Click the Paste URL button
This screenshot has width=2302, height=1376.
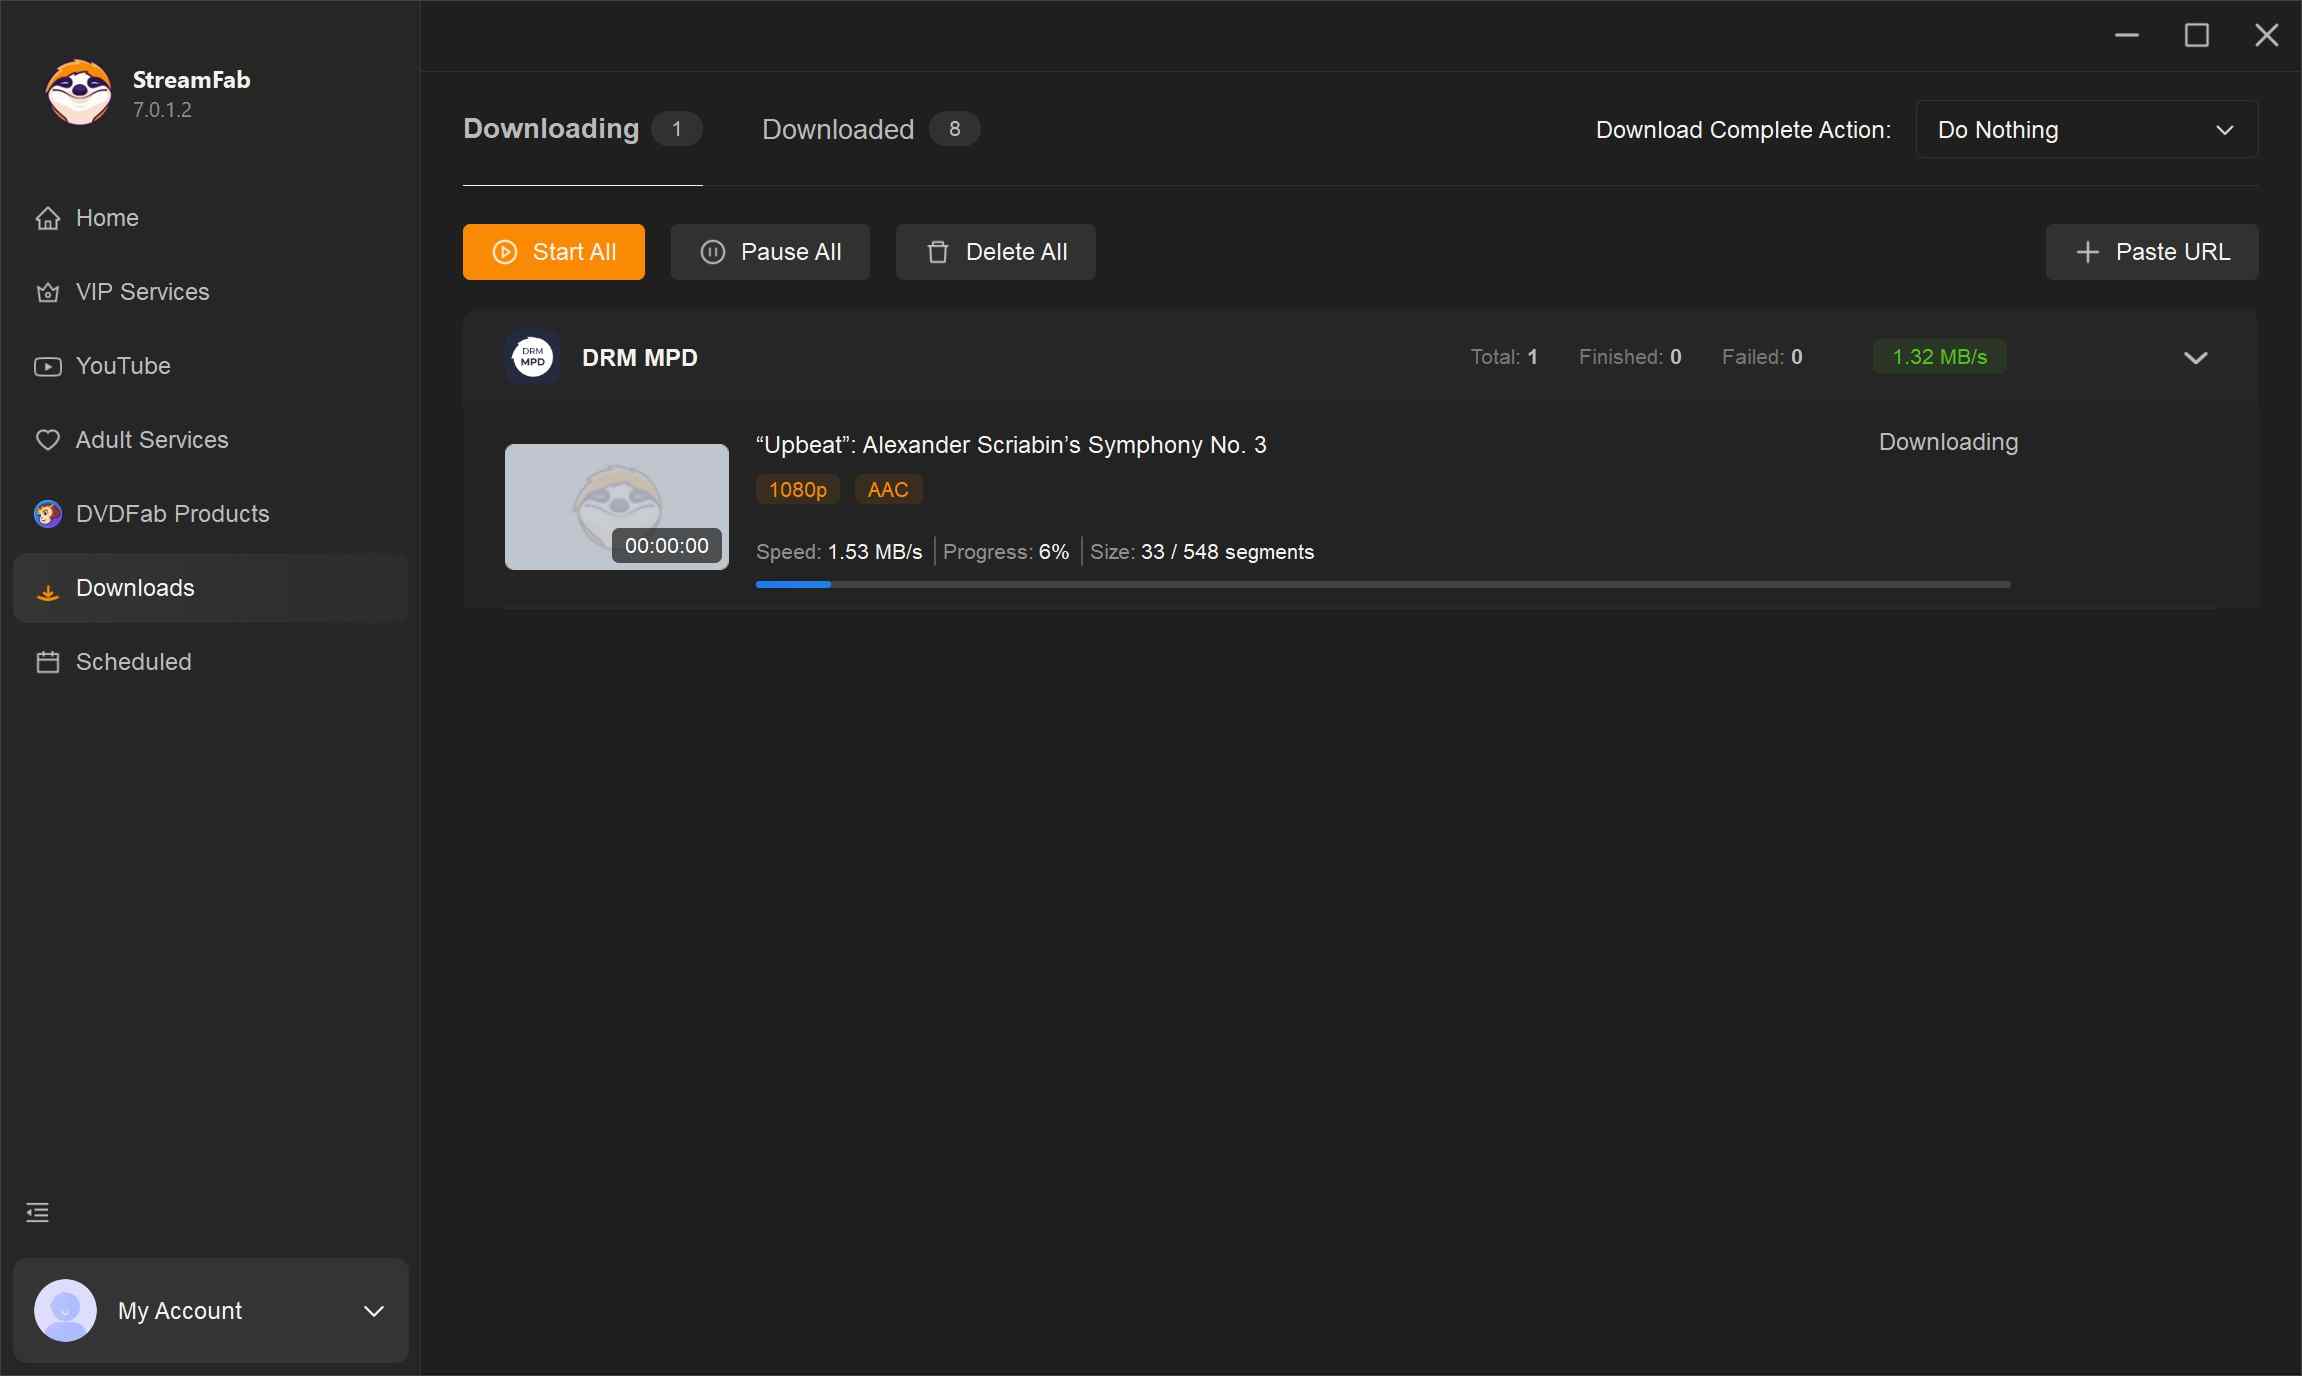coord(2151,252)
